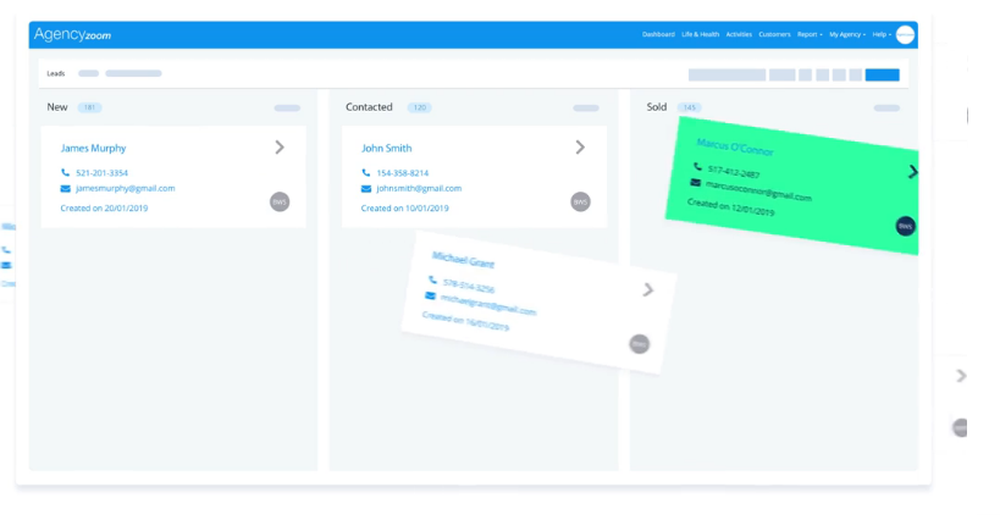1000x515 pixels.
Task: Open Michael Grant lead name
Action: (x=463, y=260)
